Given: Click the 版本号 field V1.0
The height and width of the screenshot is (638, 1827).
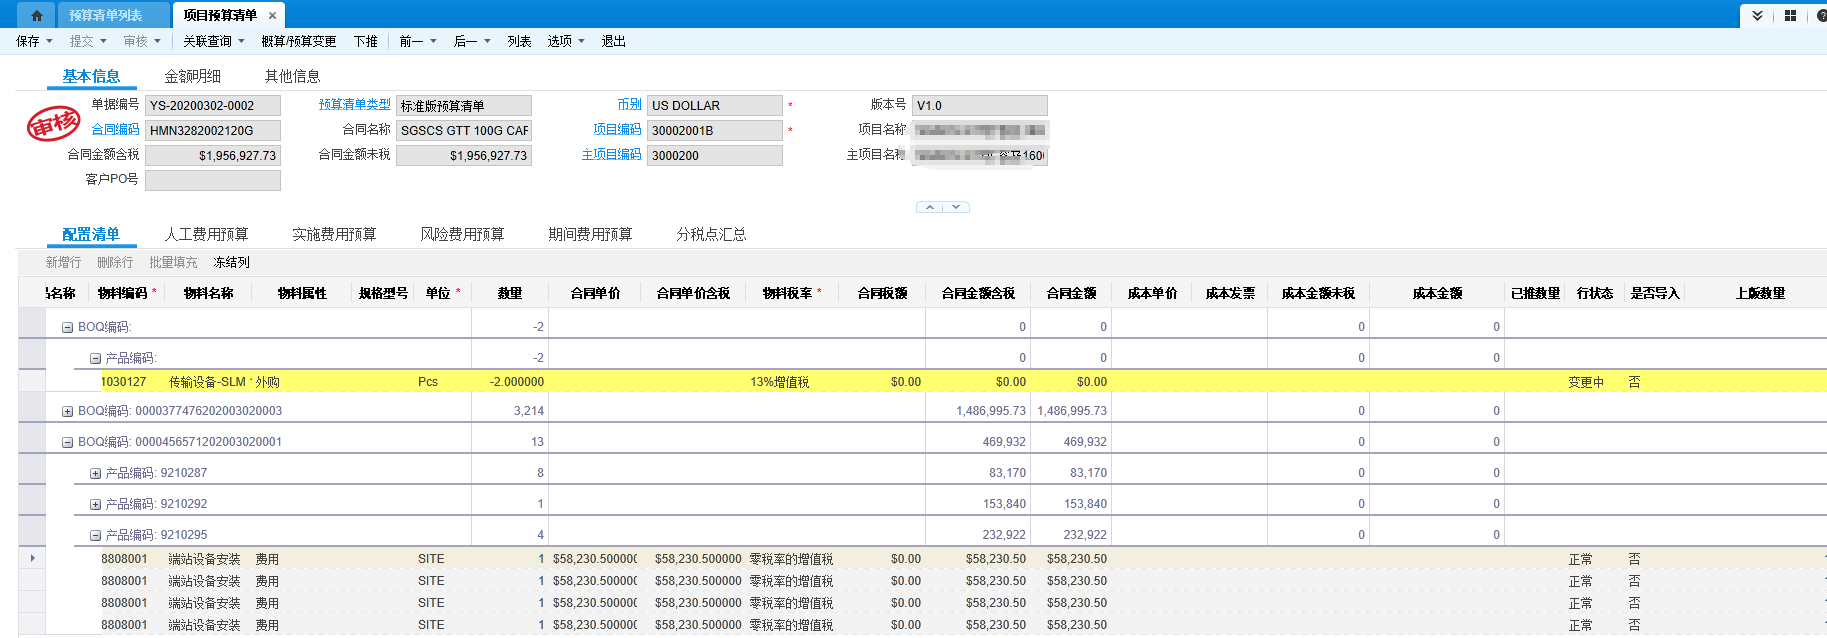Looking at the screenshot, I should tap(980, 105).
